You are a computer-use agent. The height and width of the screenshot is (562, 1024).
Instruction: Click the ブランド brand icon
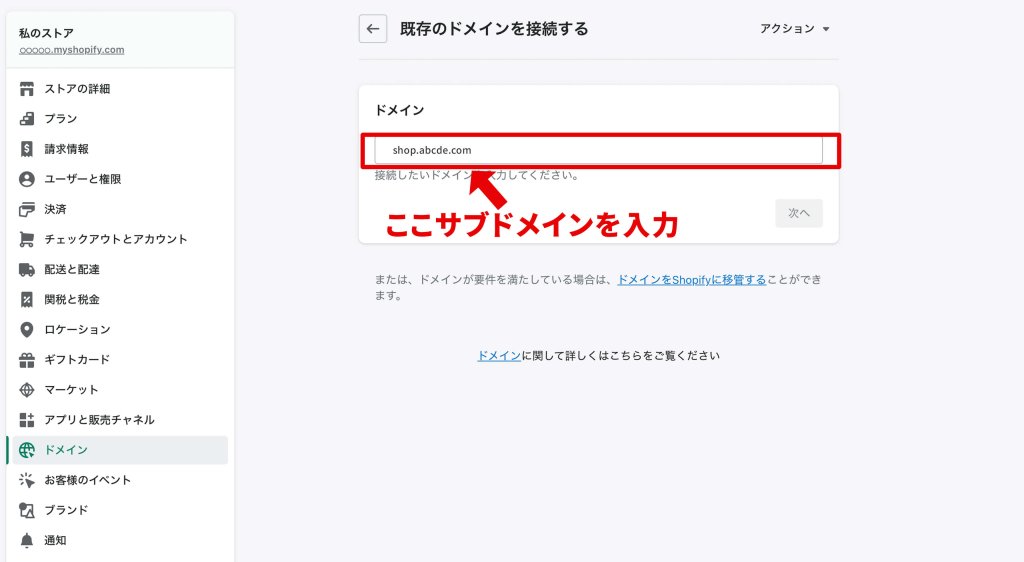[x=27, y=510]
